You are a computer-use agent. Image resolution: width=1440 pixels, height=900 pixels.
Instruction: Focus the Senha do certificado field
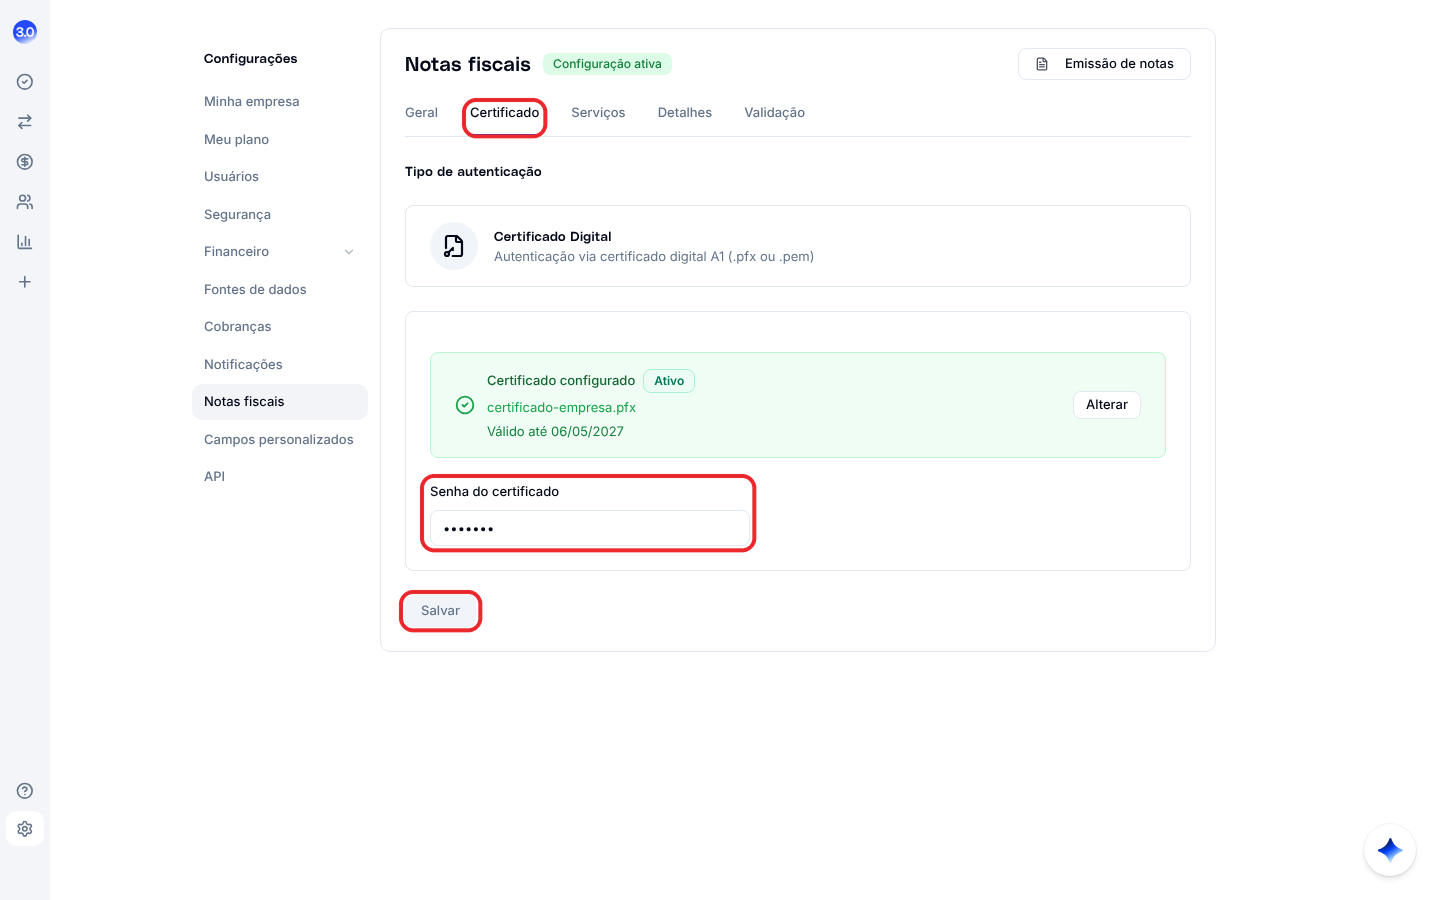pos(589,528)
